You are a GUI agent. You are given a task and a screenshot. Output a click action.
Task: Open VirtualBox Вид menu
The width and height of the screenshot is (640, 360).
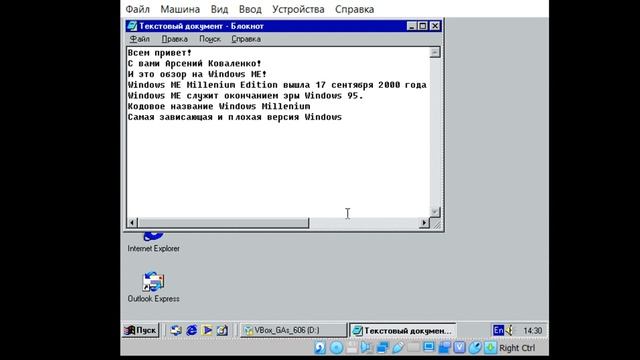coord(219,9)
